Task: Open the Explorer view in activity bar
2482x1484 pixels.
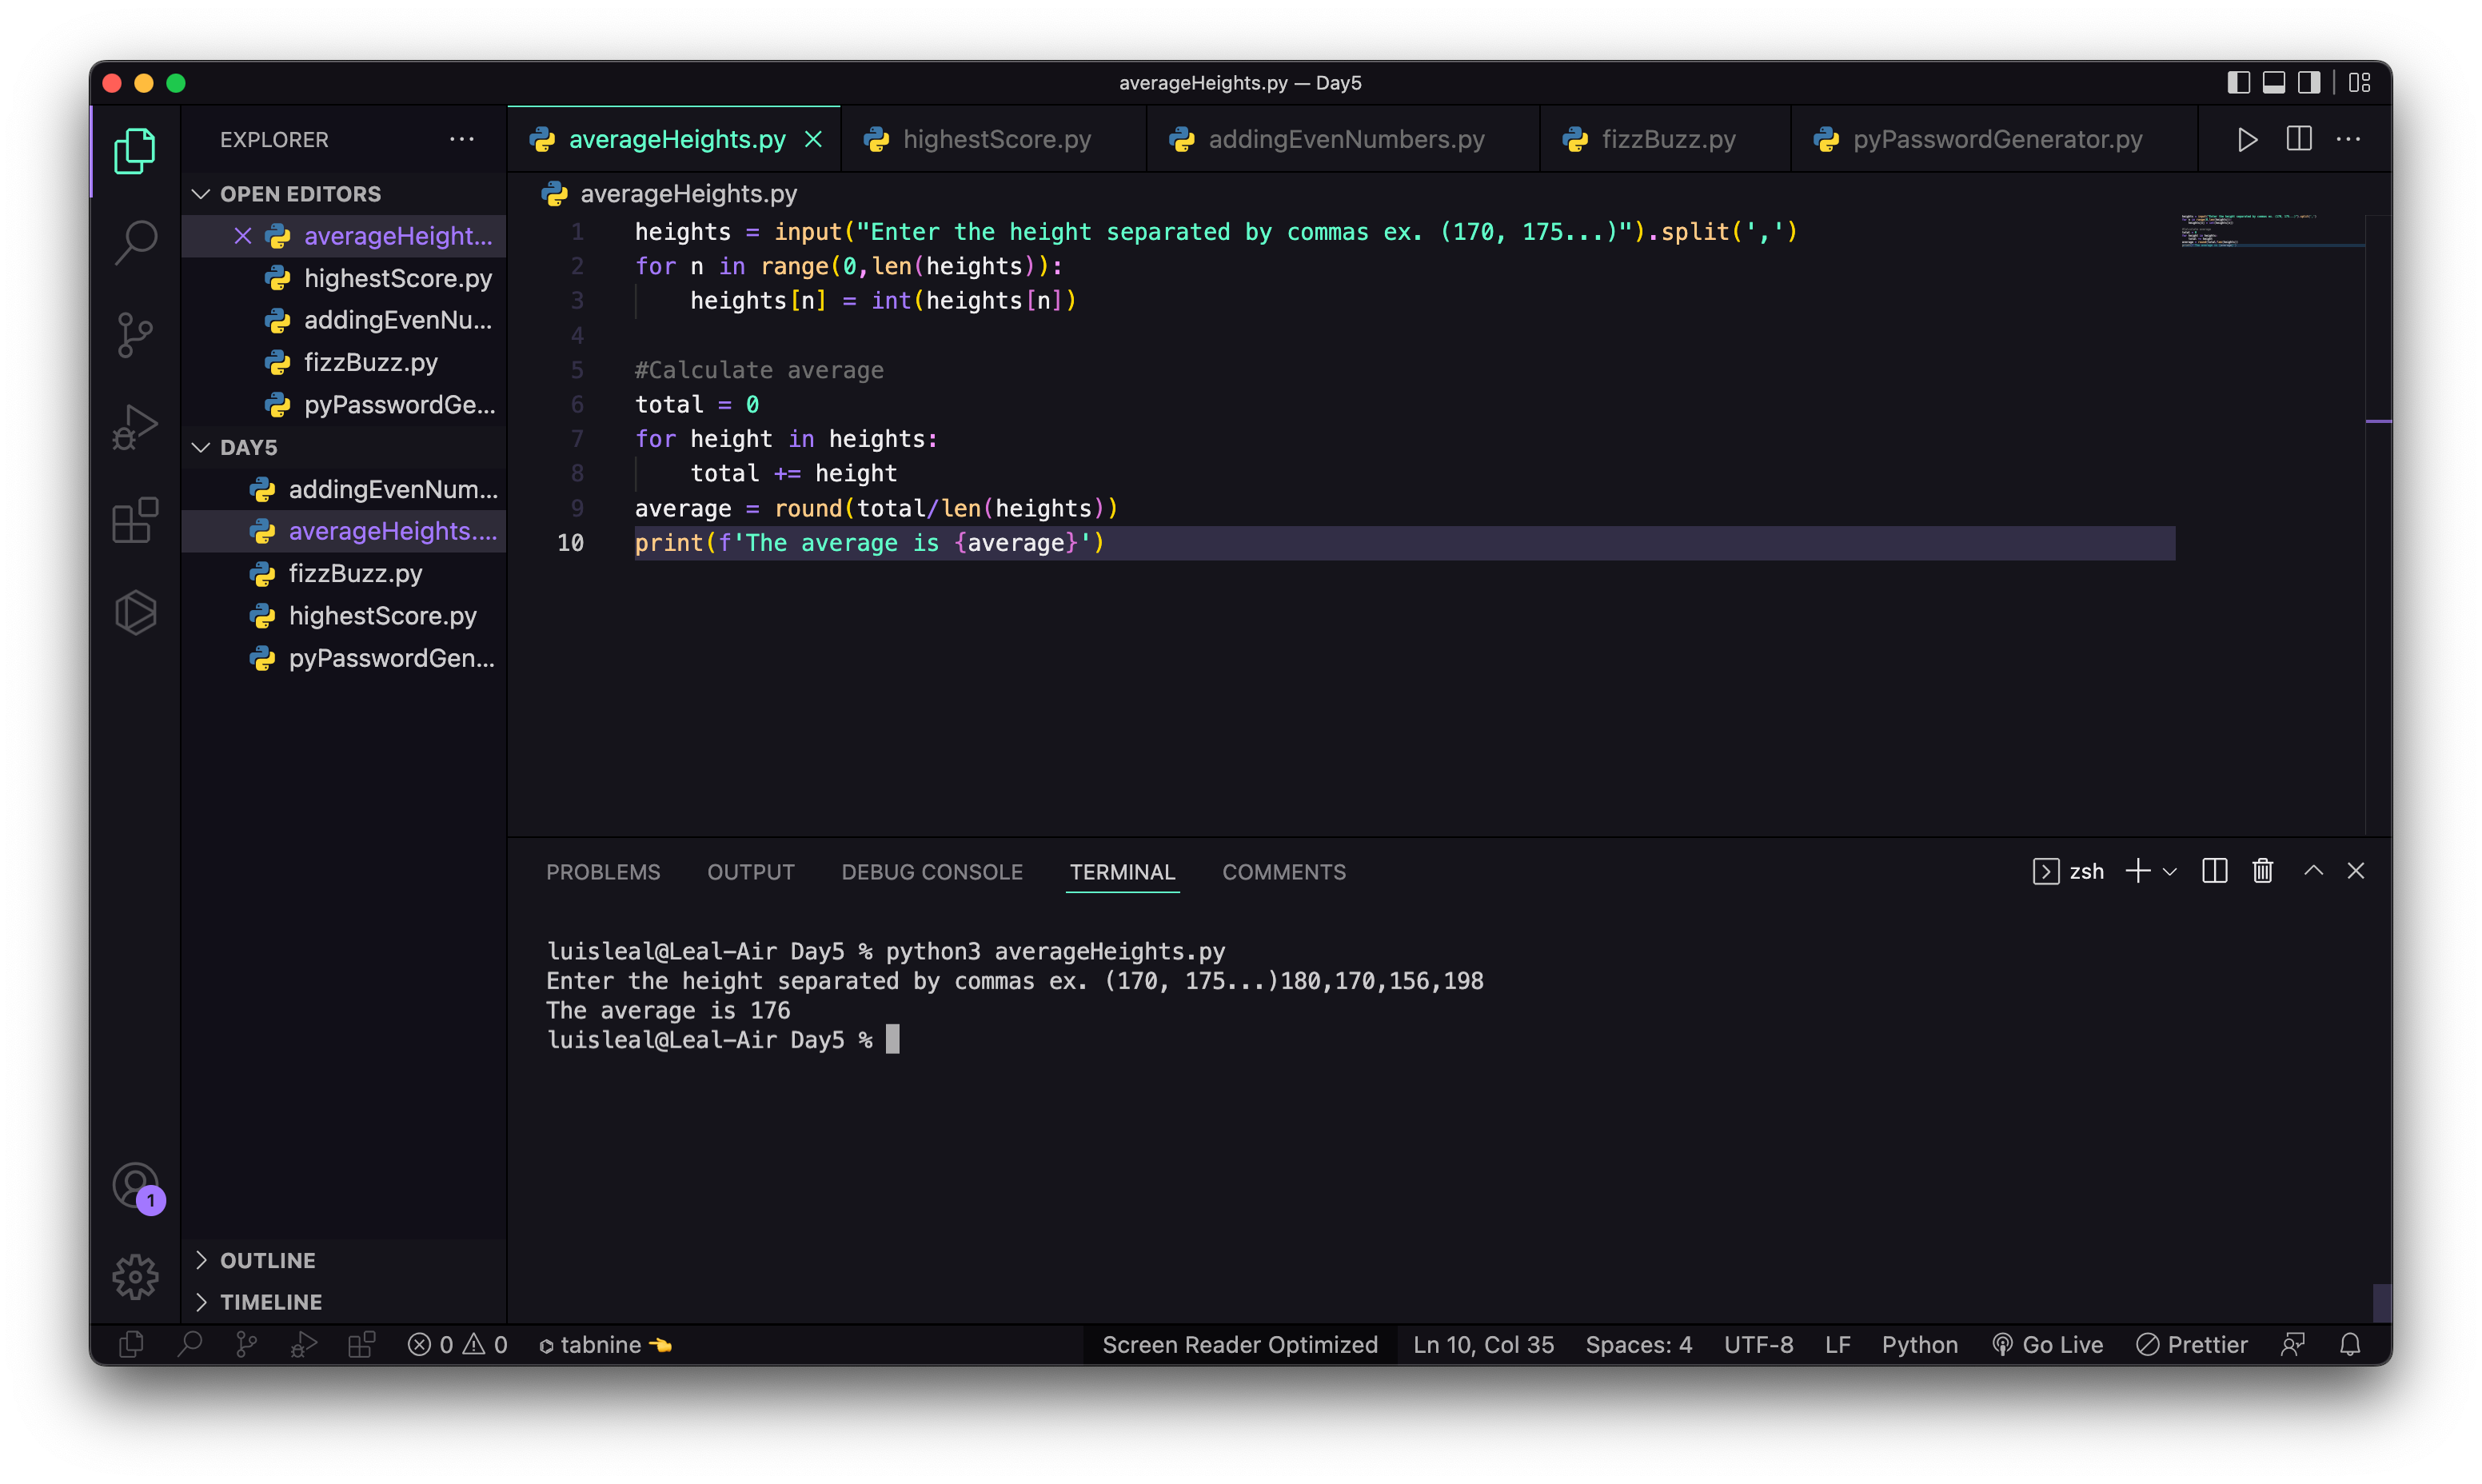Action: tap(135, 151)
